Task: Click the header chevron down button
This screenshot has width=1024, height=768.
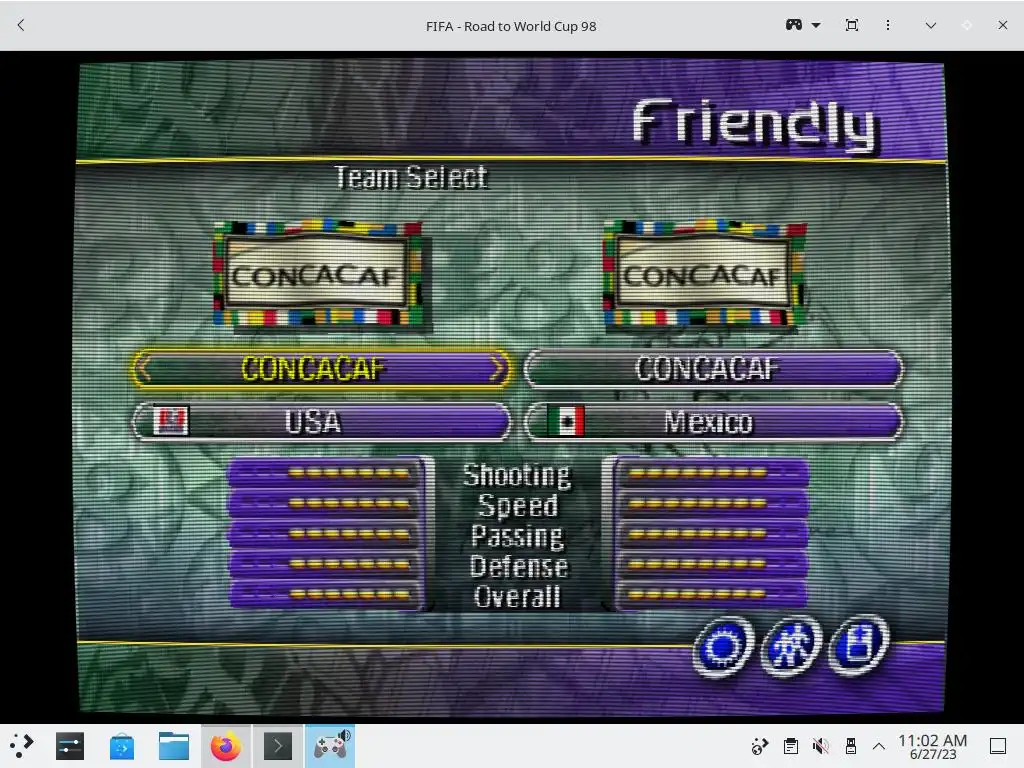Action: (x=931, y=25)
